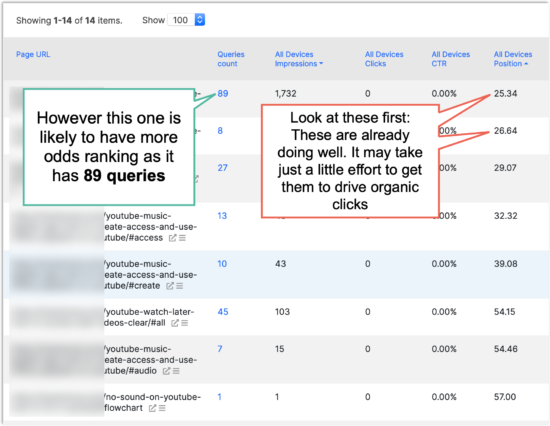This screenshot has width=550, height=426.
Task: Select the highlighted #create table row
Action: pos(275,274)
